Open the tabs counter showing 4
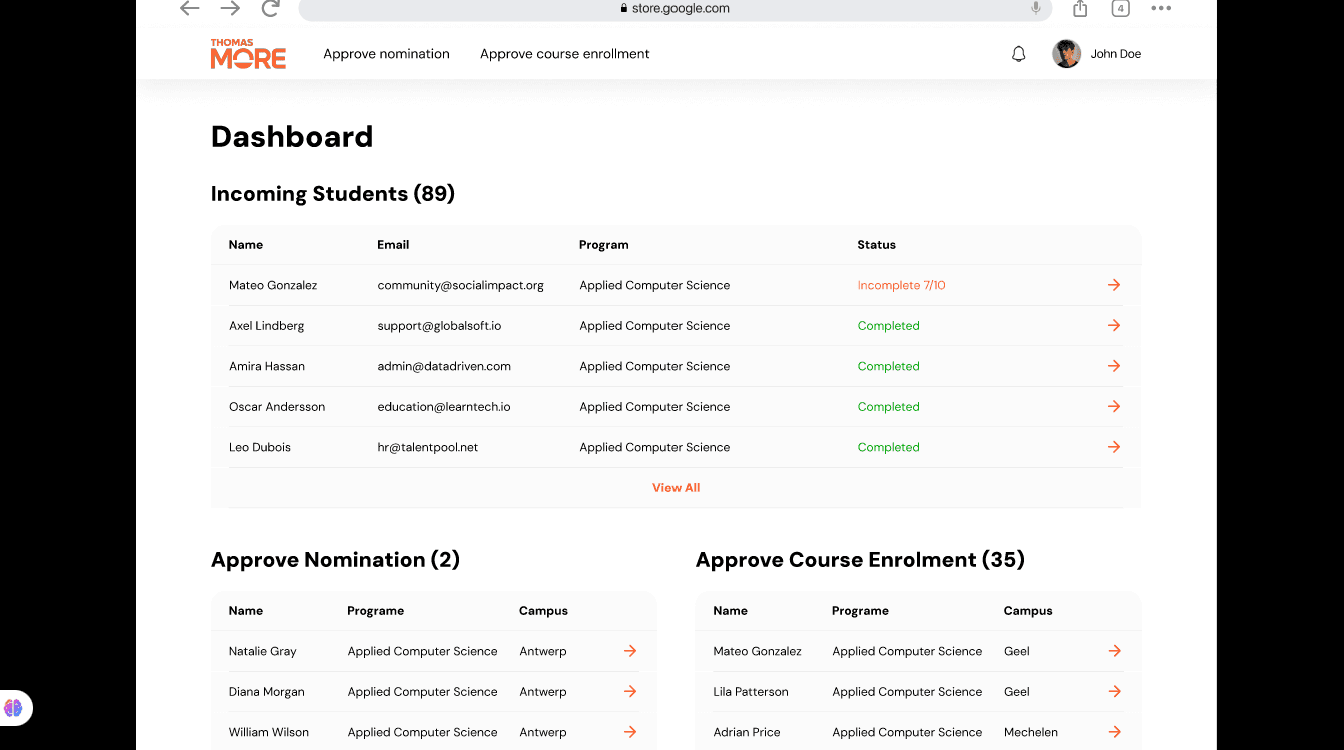Screen dimensions: 1344x750 (x=1121, y=8)
